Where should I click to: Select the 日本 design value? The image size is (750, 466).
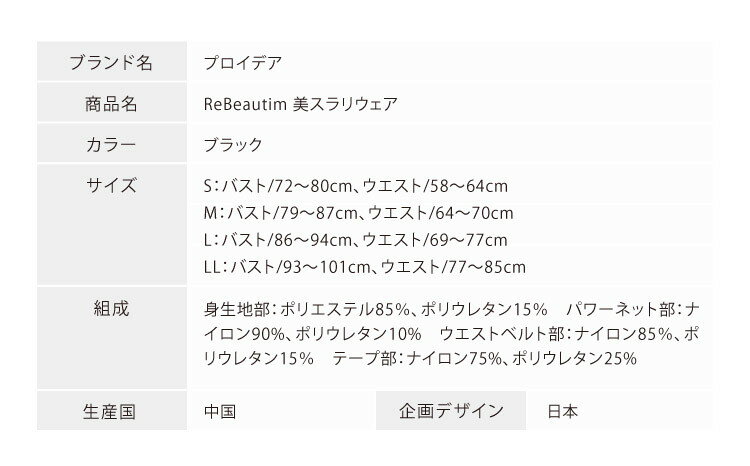563,411
